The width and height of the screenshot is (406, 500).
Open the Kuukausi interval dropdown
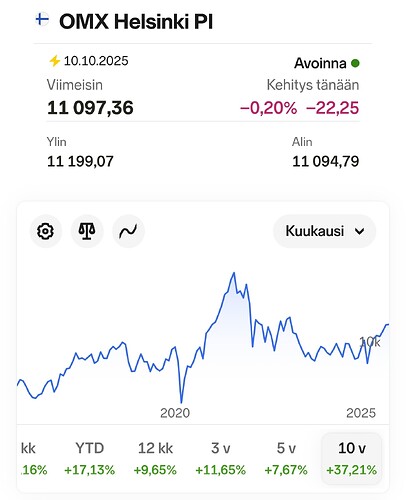[324, 231]
